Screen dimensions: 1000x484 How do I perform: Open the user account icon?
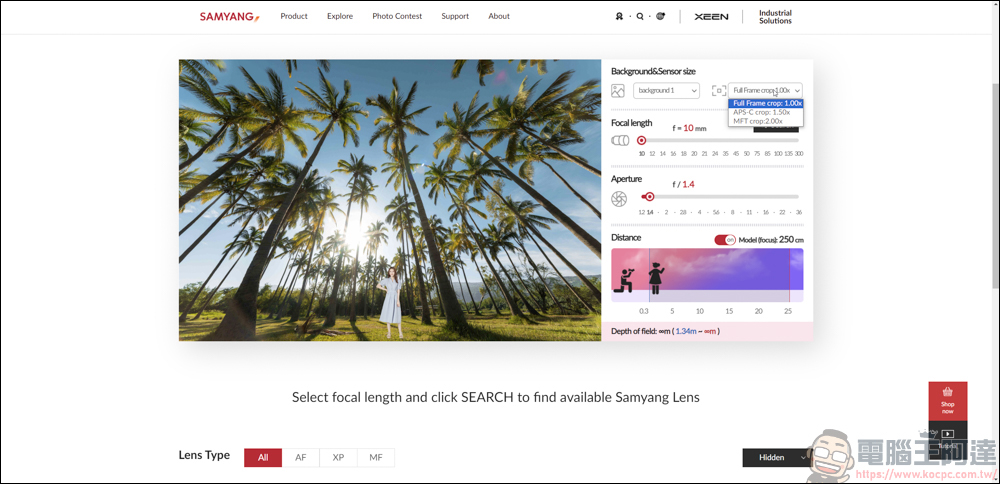pyautogui.click(x=619, y=17)
